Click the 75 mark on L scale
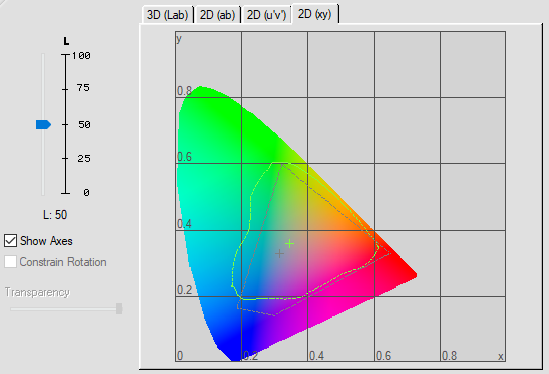549x374 pixels. click(83, 88)
